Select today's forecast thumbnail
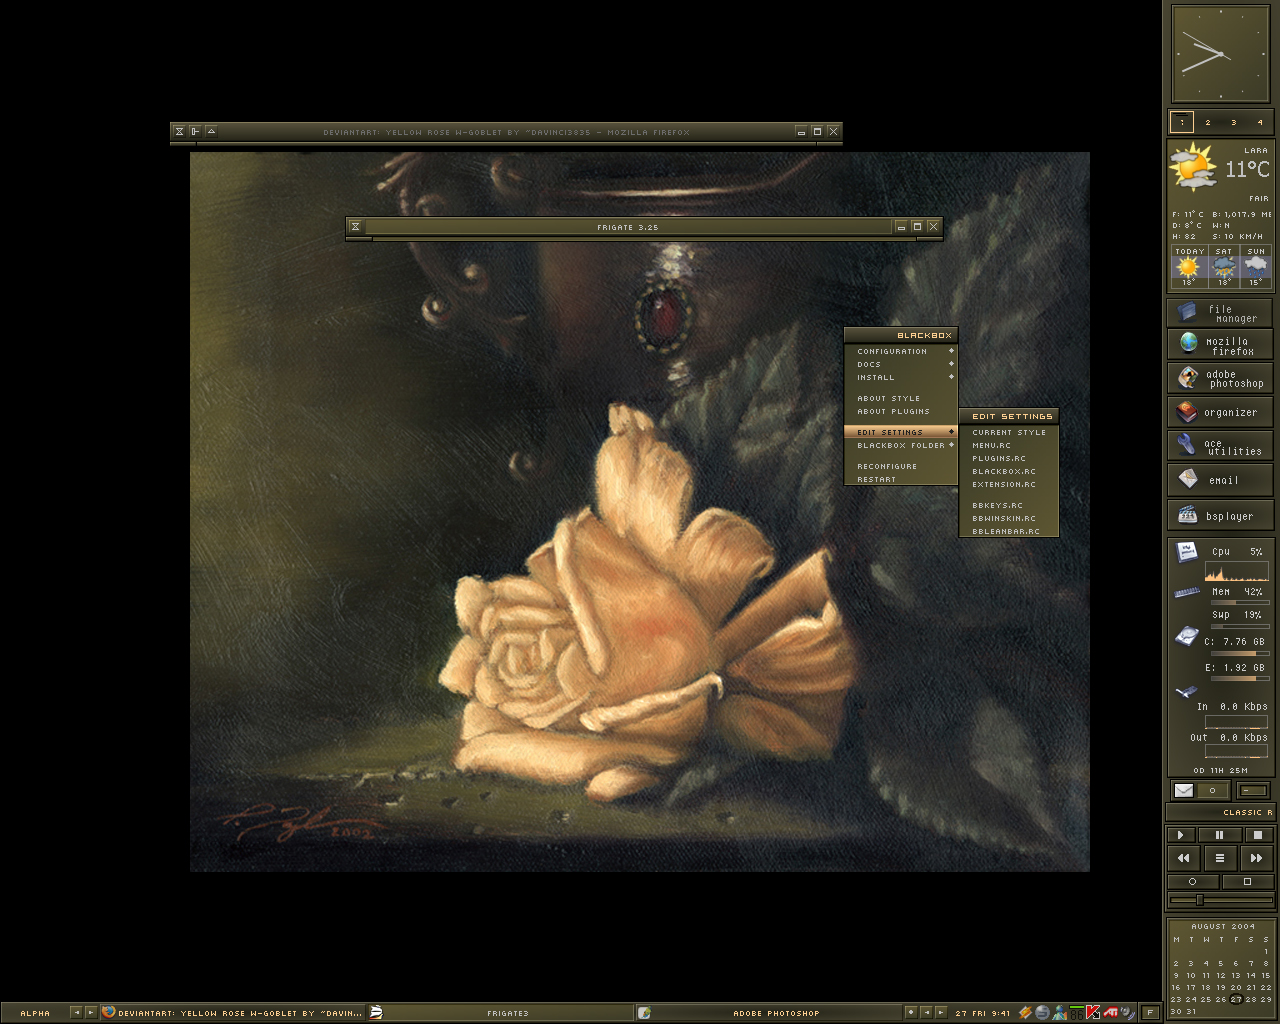Viewport: 1280px width, 1024px height. (x=1188, y=266)
